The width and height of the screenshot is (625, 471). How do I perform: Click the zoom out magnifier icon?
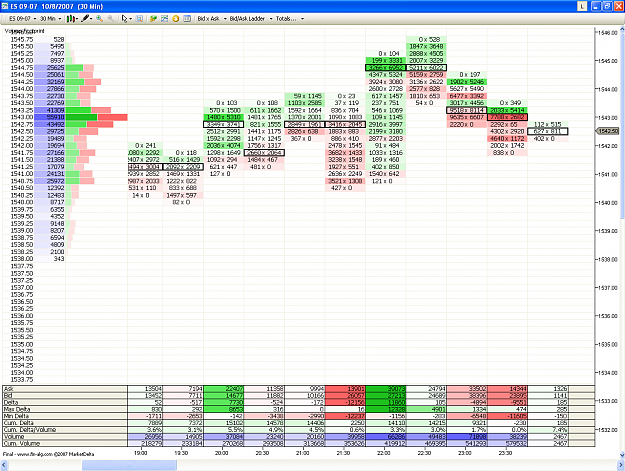coord(110,19)
